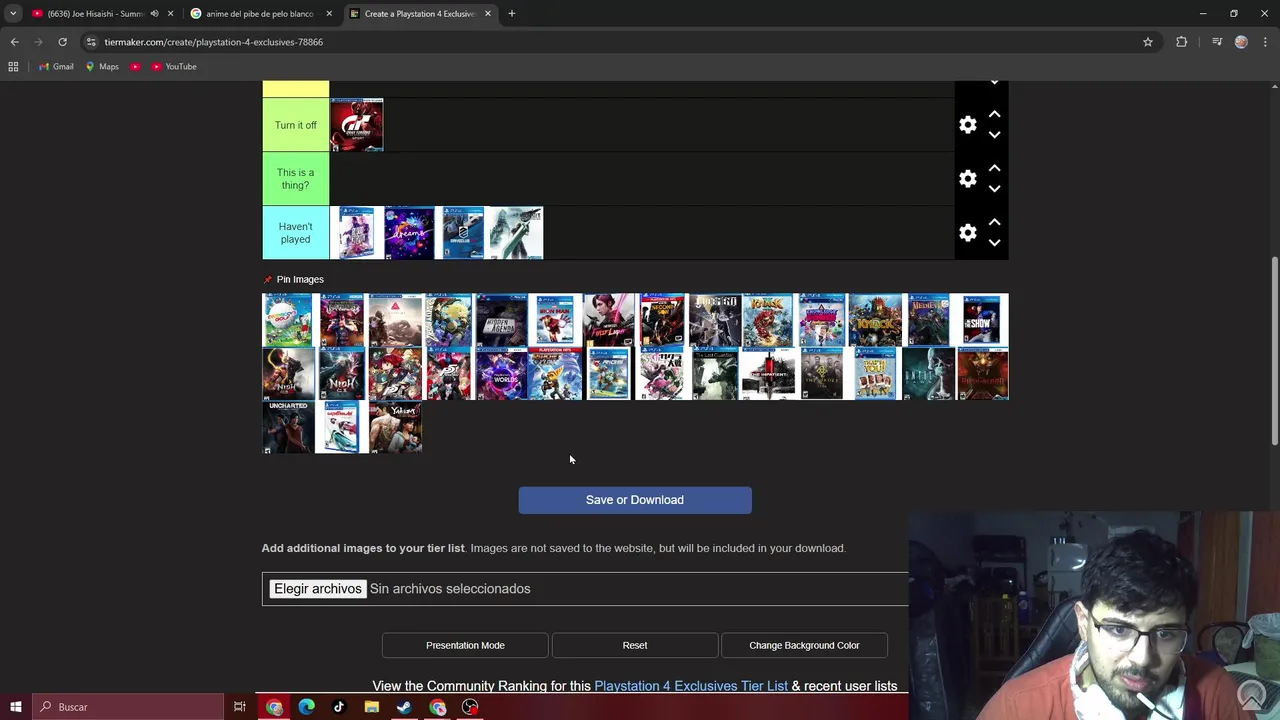
Task: Bookmark this page with star icon
Action: pos(1148,42)
